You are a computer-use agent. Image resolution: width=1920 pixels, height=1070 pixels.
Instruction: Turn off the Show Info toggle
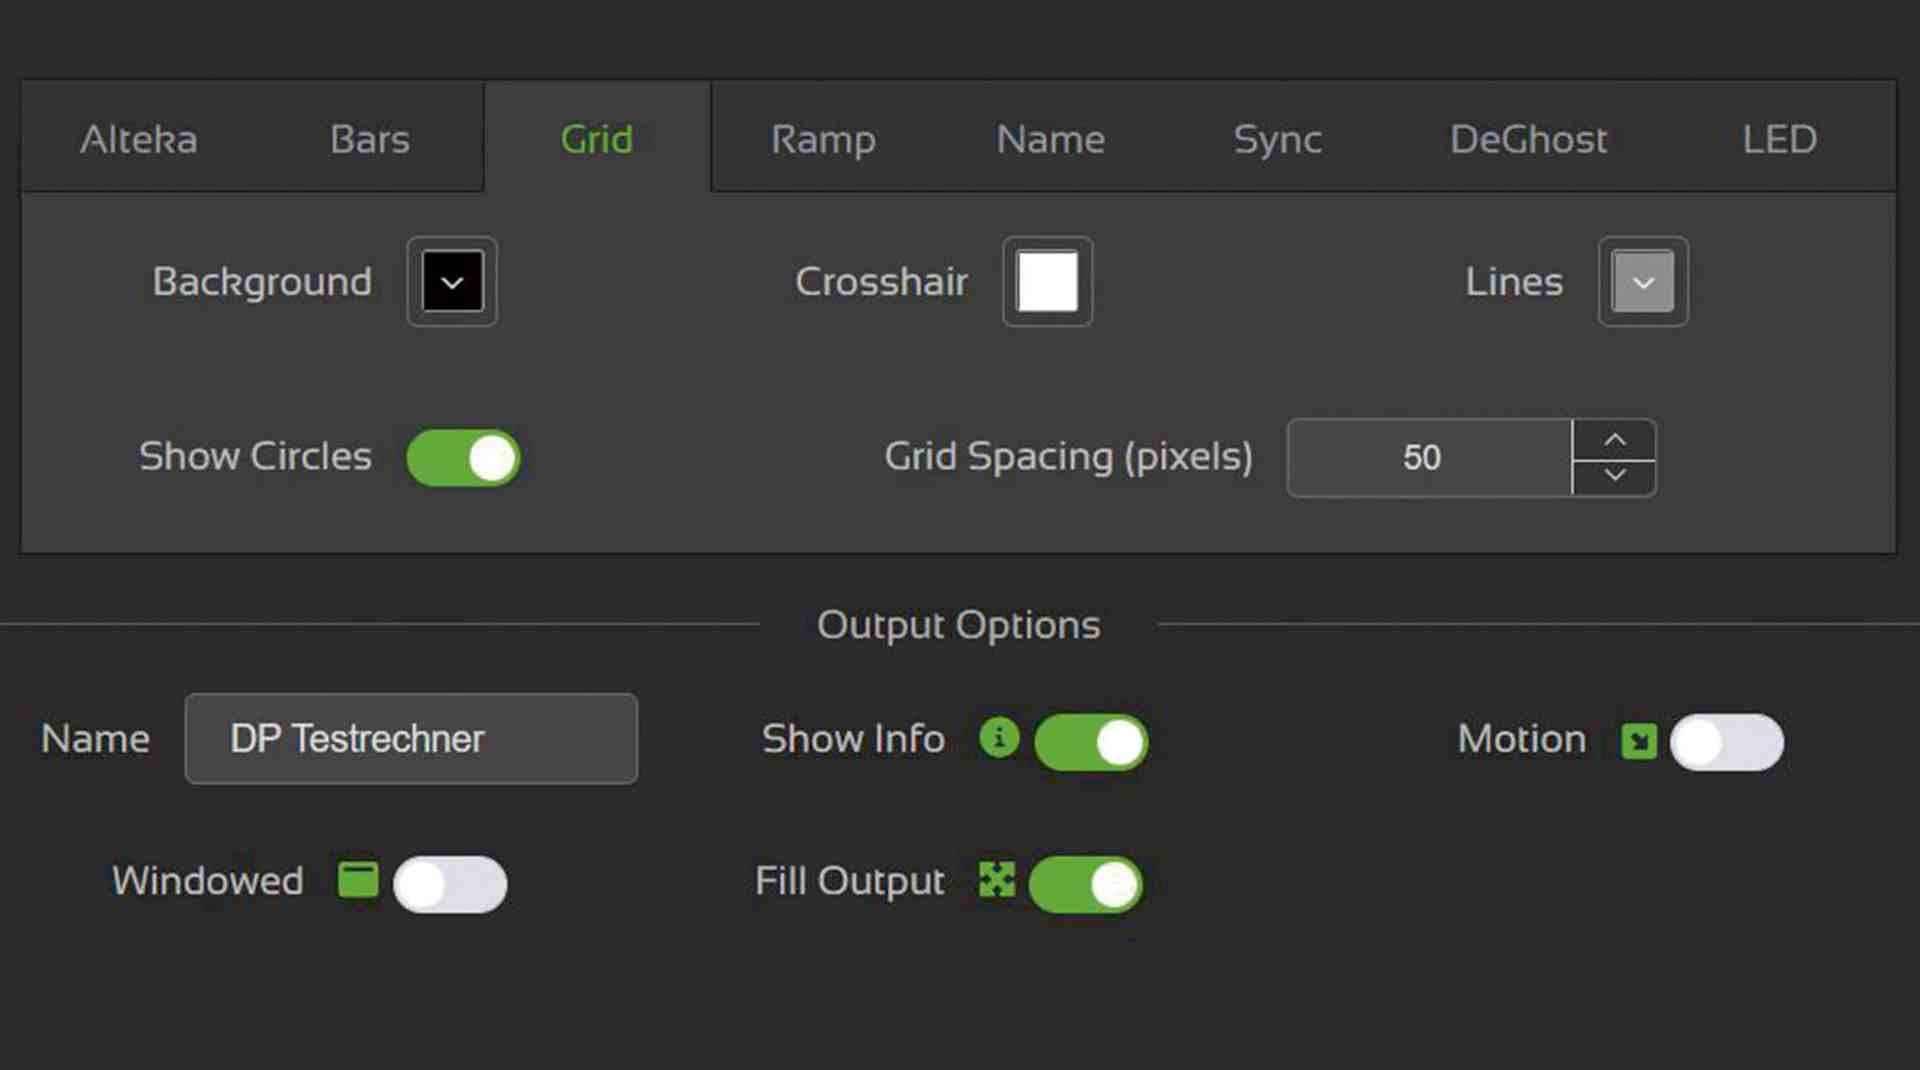(x=1090, y=741)
